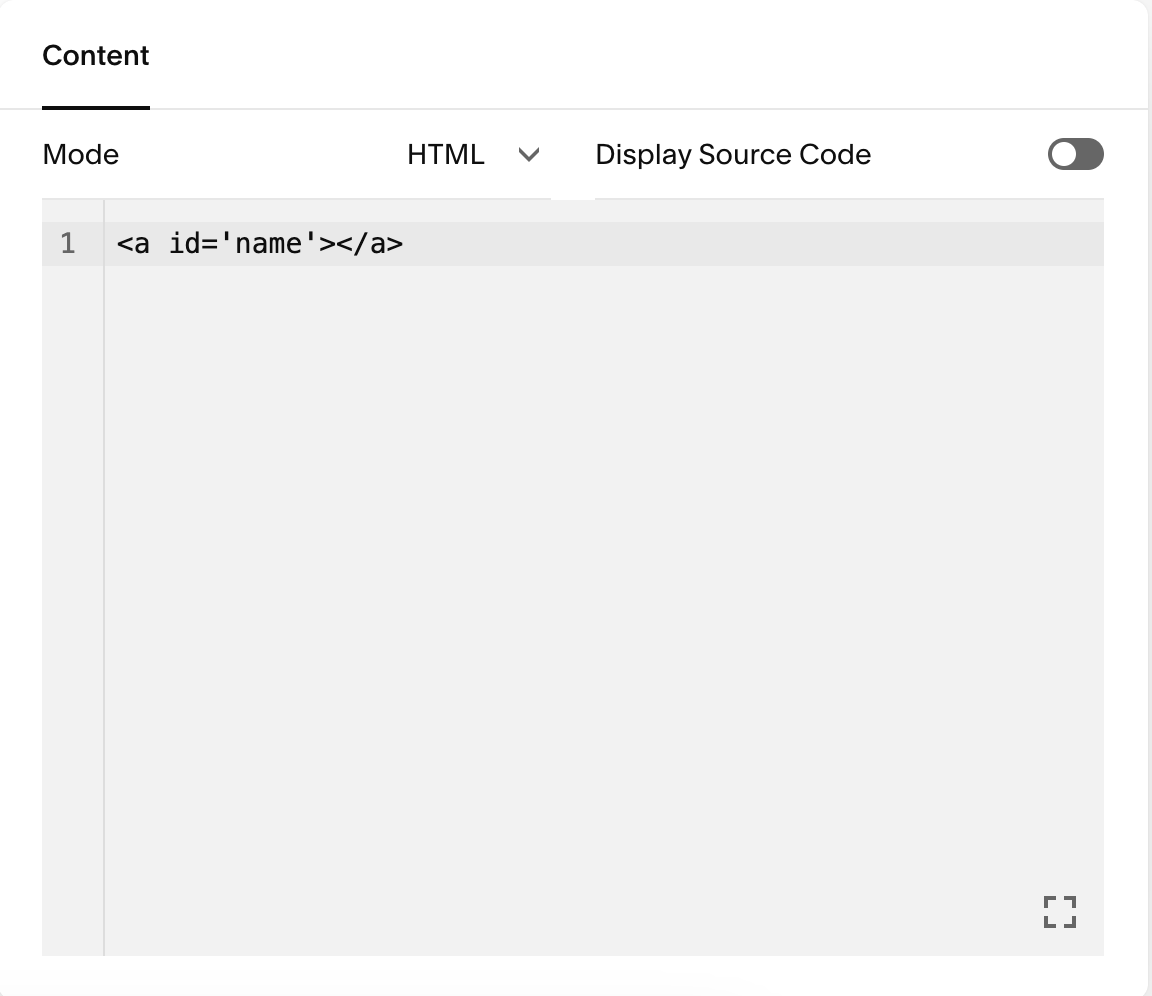Open the editor in full screen mode
This screenshot has height=996, width=1152.
tap(1059, 912)
